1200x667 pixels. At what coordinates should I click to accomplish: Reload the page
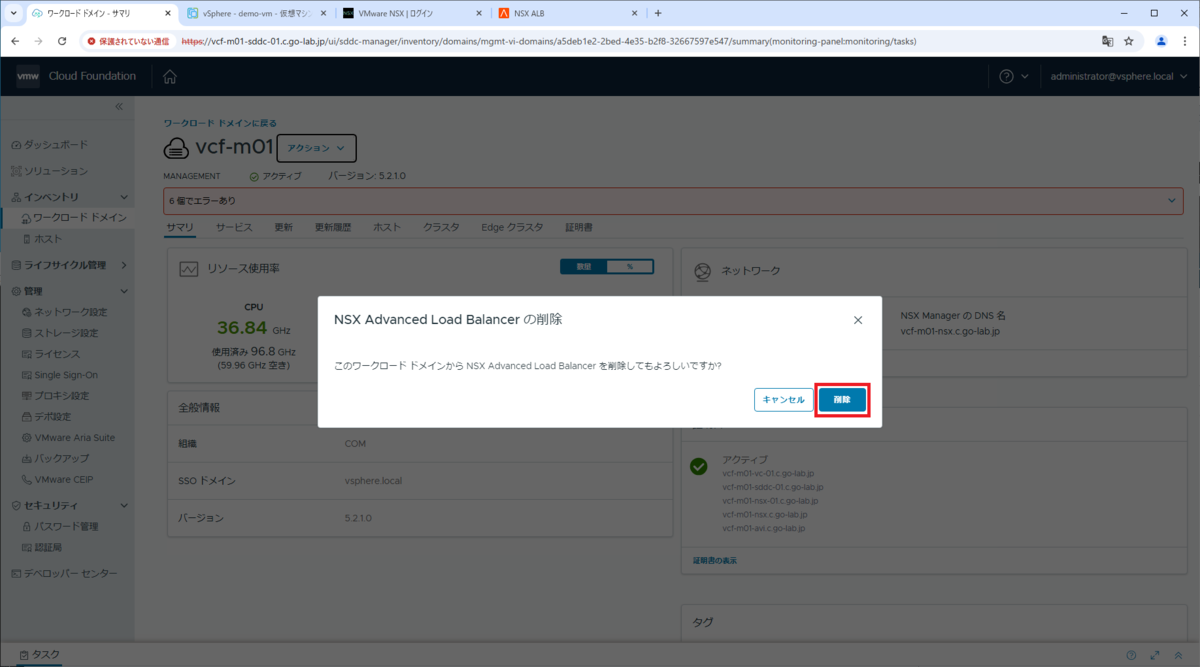tap(62, 42)
